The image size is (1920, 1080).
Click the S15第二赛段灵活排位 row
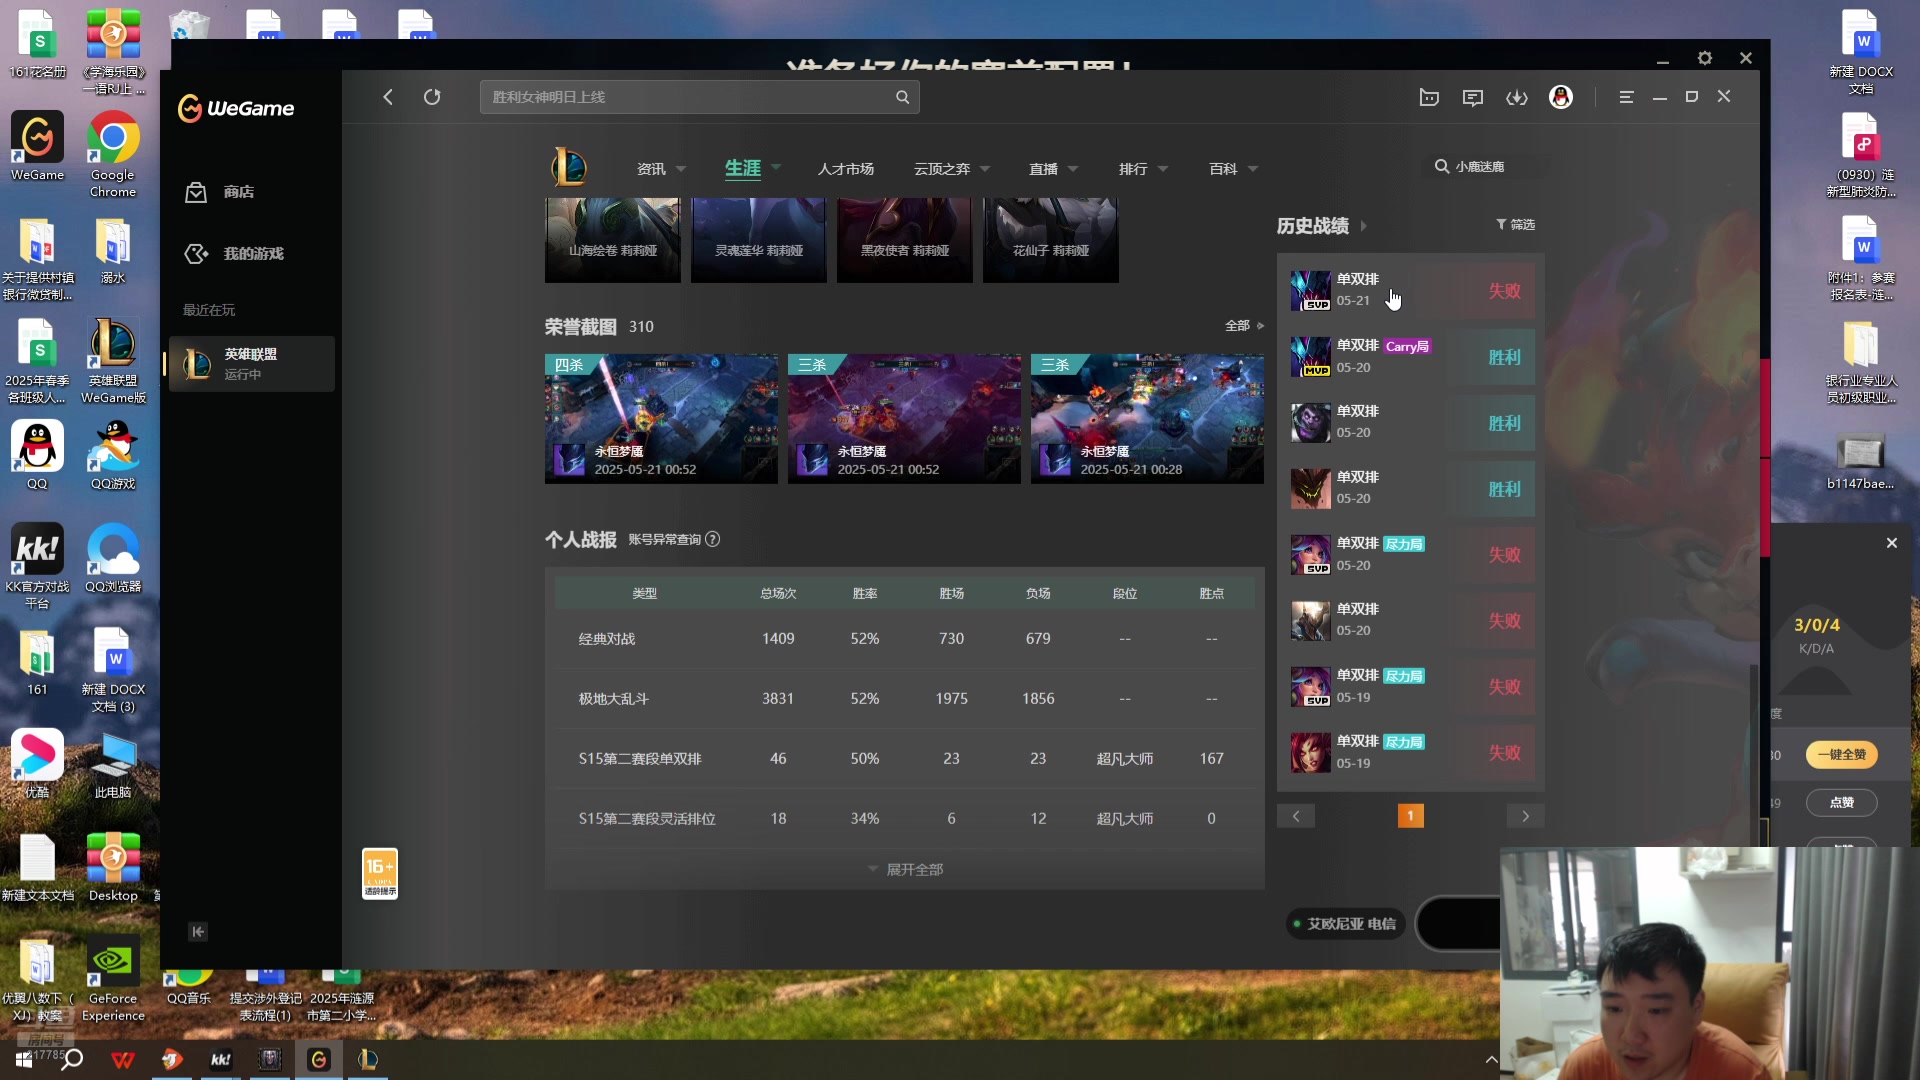pos(905,819)
